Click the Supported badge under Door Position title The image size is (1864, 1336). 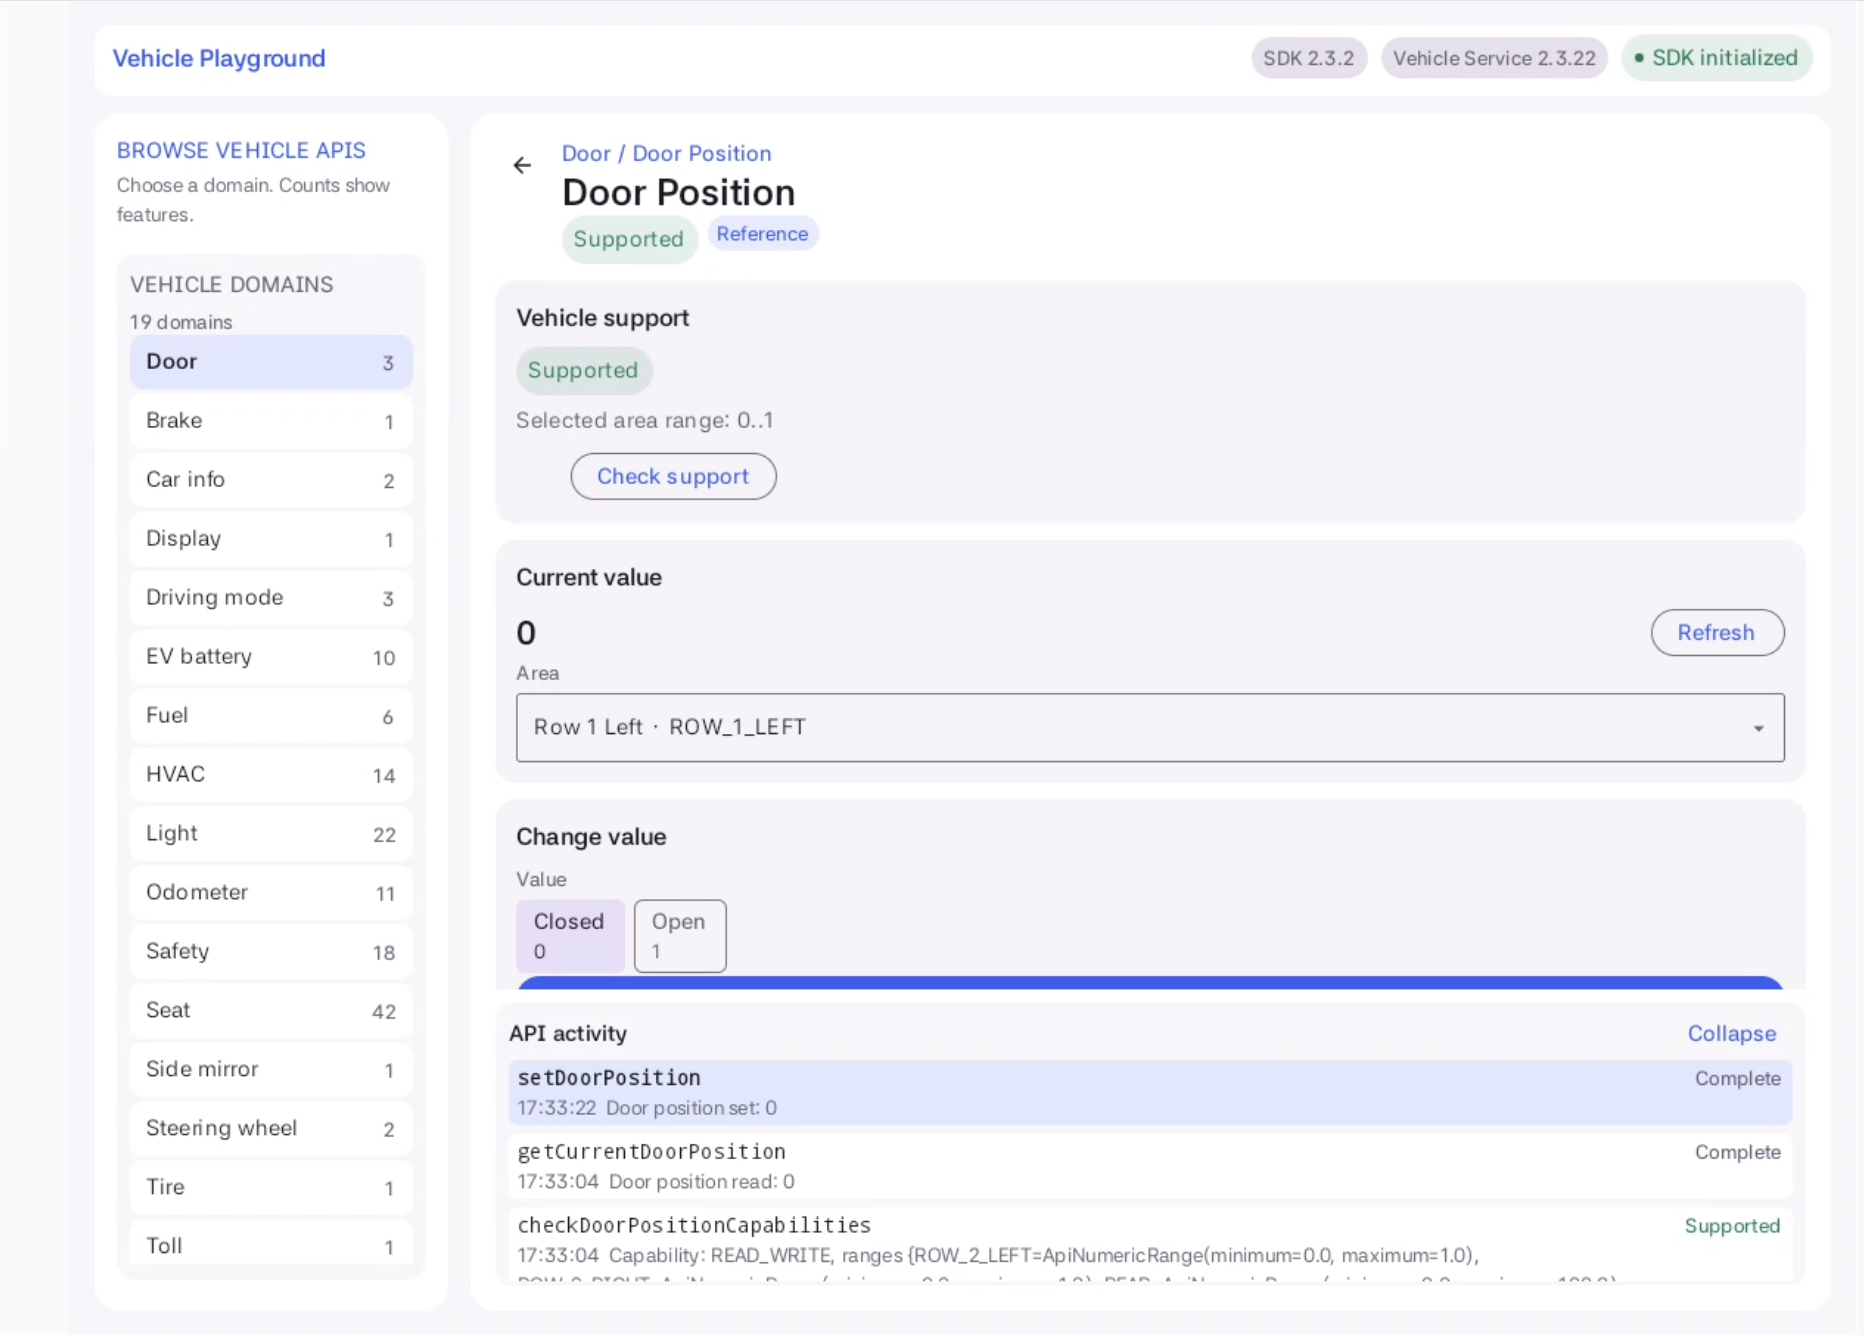[629, 239]
